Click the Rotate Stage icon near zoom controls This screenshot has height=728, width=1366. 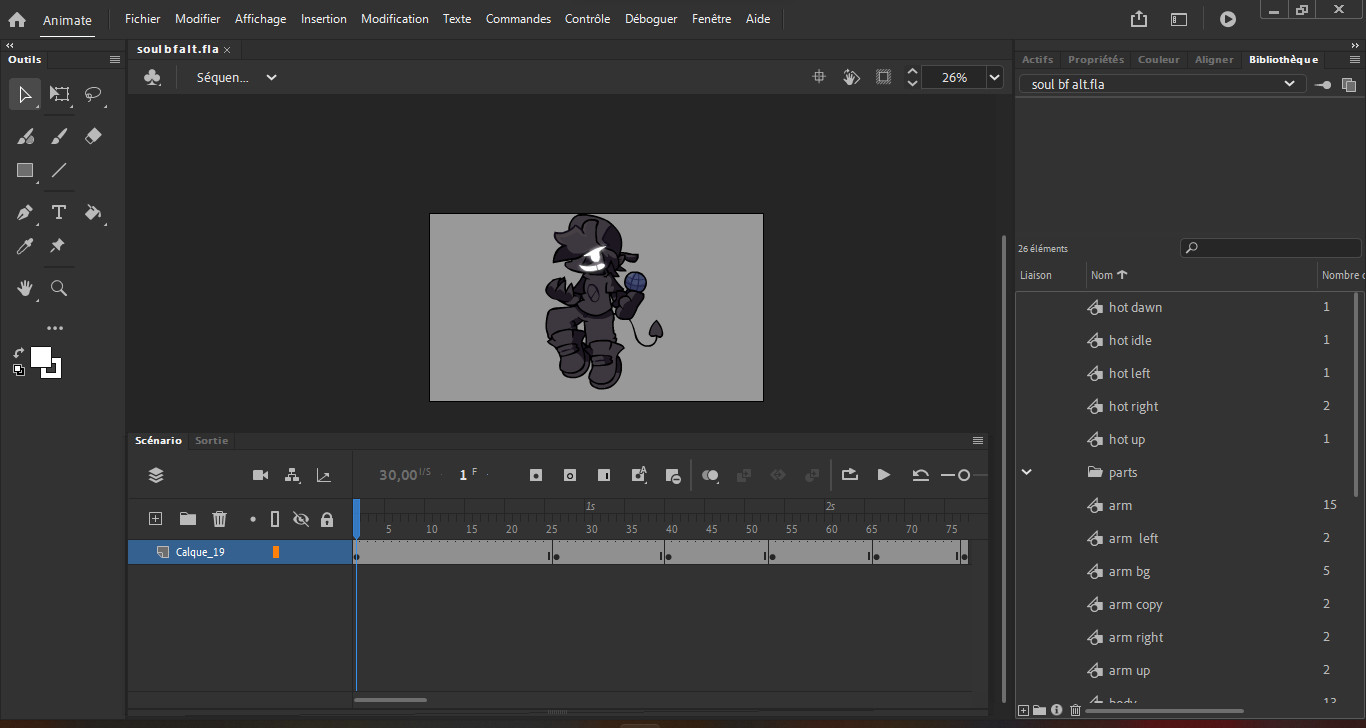tap(851, 77)
